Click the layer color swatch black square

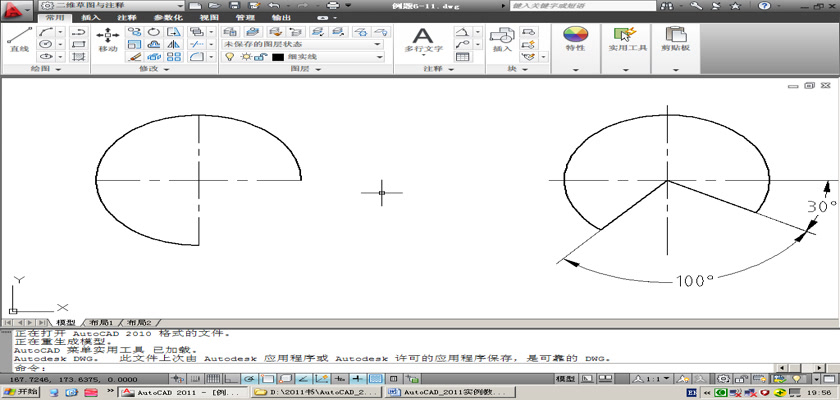tap(277, 57)
